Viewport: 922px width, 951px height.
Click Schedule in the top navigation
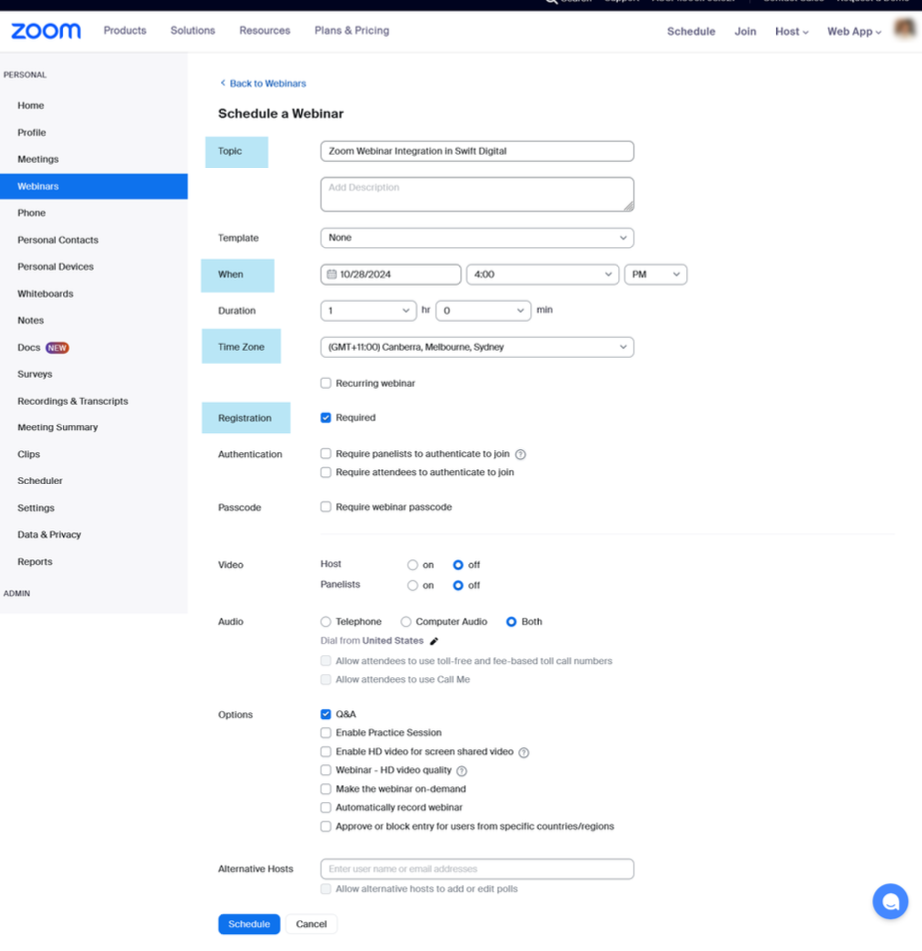point(691,32)
